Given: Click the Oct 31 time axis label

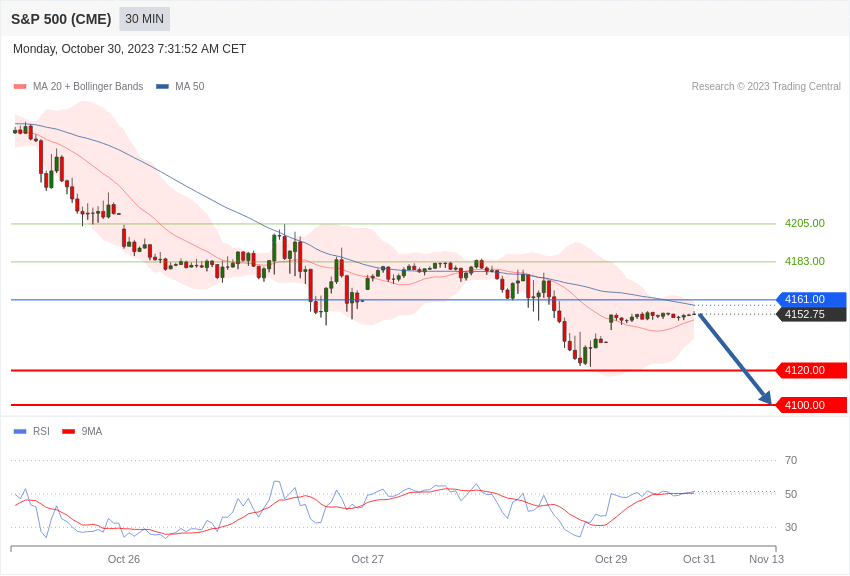Looking at the screenshot, I should [699, 559].
